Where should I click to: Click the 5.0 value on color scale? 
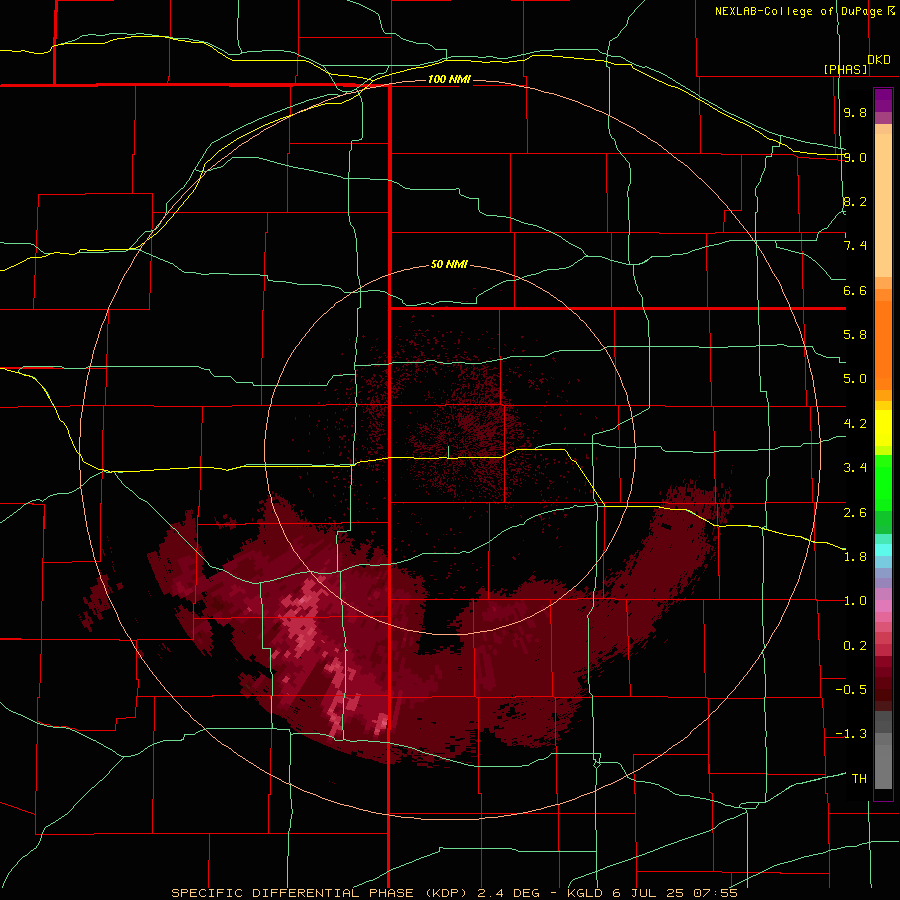[855, 379]
